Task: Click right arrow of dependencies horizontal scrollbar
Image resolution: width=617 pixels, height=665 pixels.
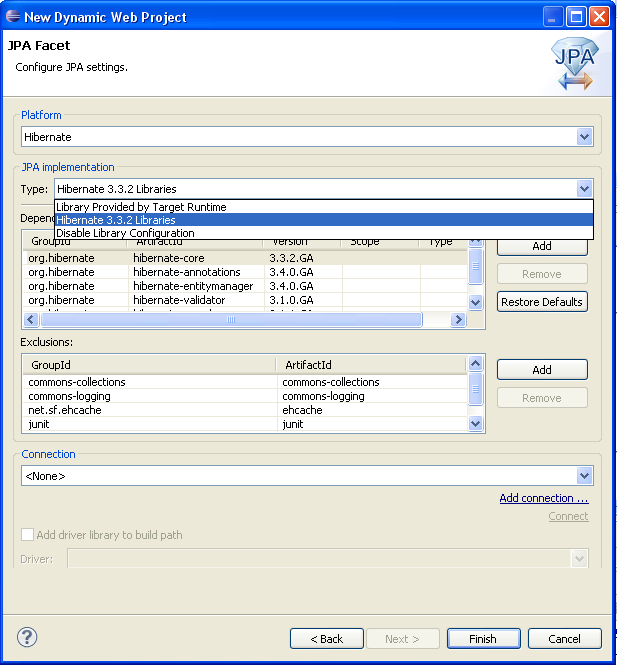Action: pyautogui.click(x=458, y=319)
